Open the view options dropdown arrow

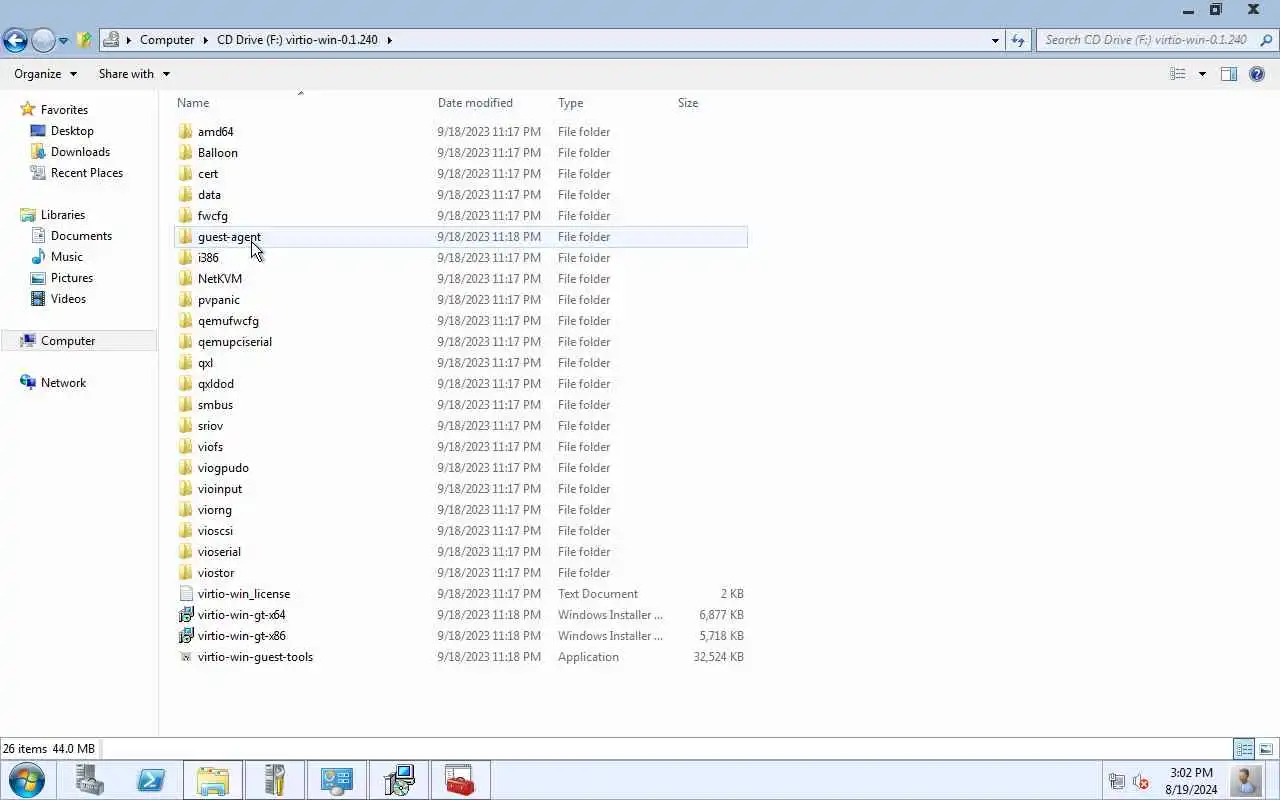[x=1202, y=74]
